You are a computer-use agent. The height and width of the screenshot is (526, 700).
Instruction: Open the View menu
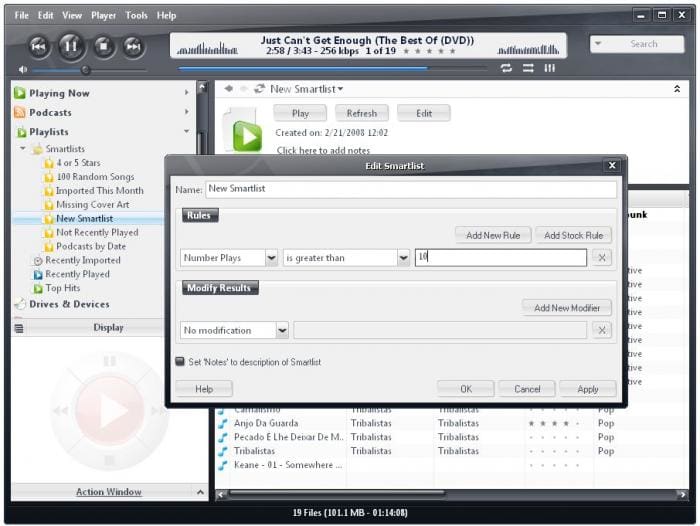point(72,15)
